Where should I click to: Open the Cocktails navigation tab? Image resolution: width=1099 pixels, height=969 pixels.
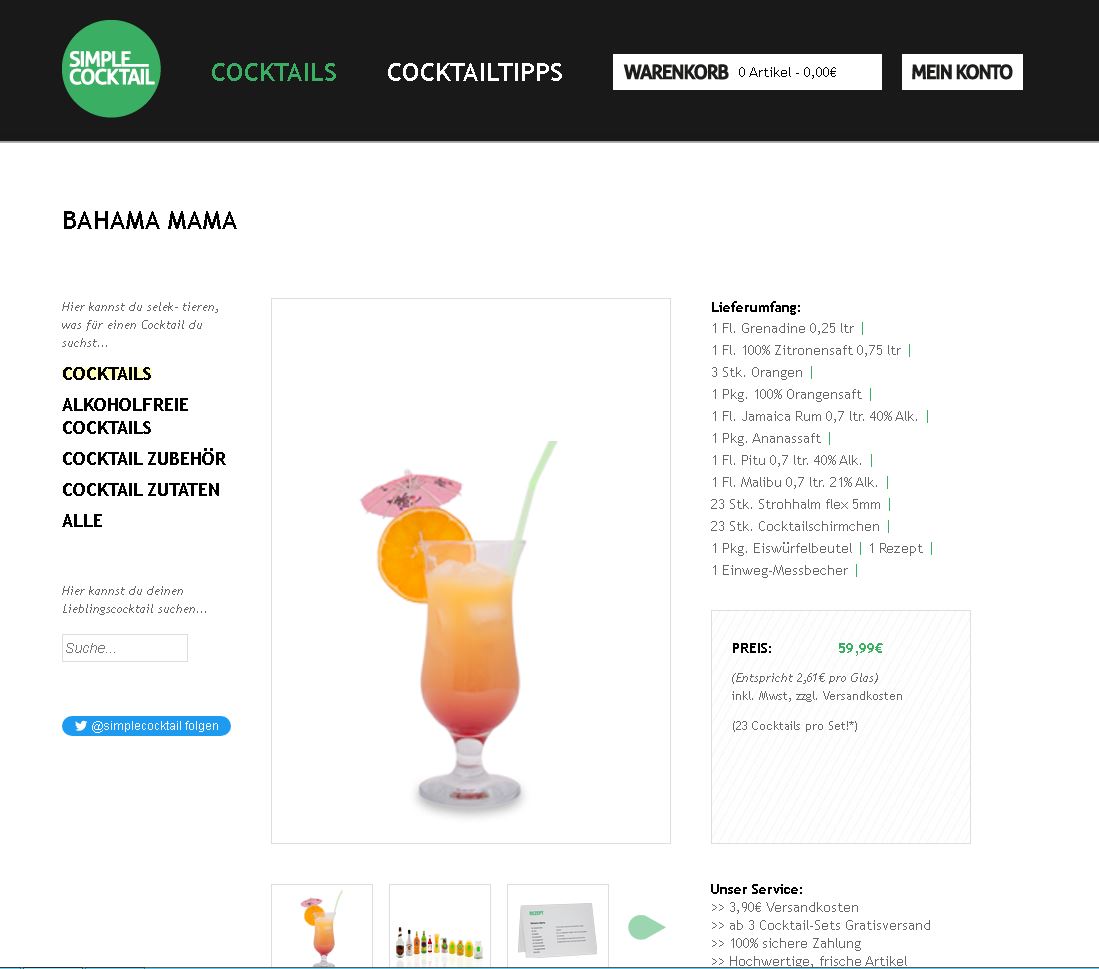(273, 72)
